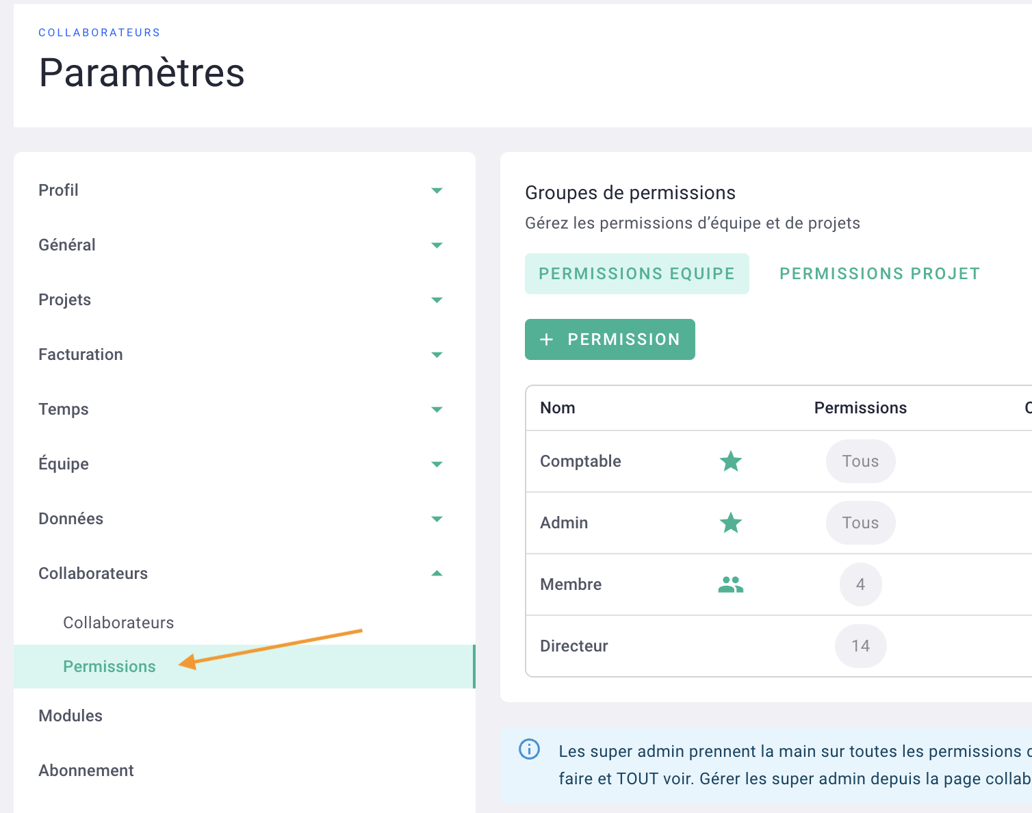Select the PERMISSIONS EQUIPE tab
Viewport: 1032px width, 813px height.
pyautogui.click(x=637, y=273)
